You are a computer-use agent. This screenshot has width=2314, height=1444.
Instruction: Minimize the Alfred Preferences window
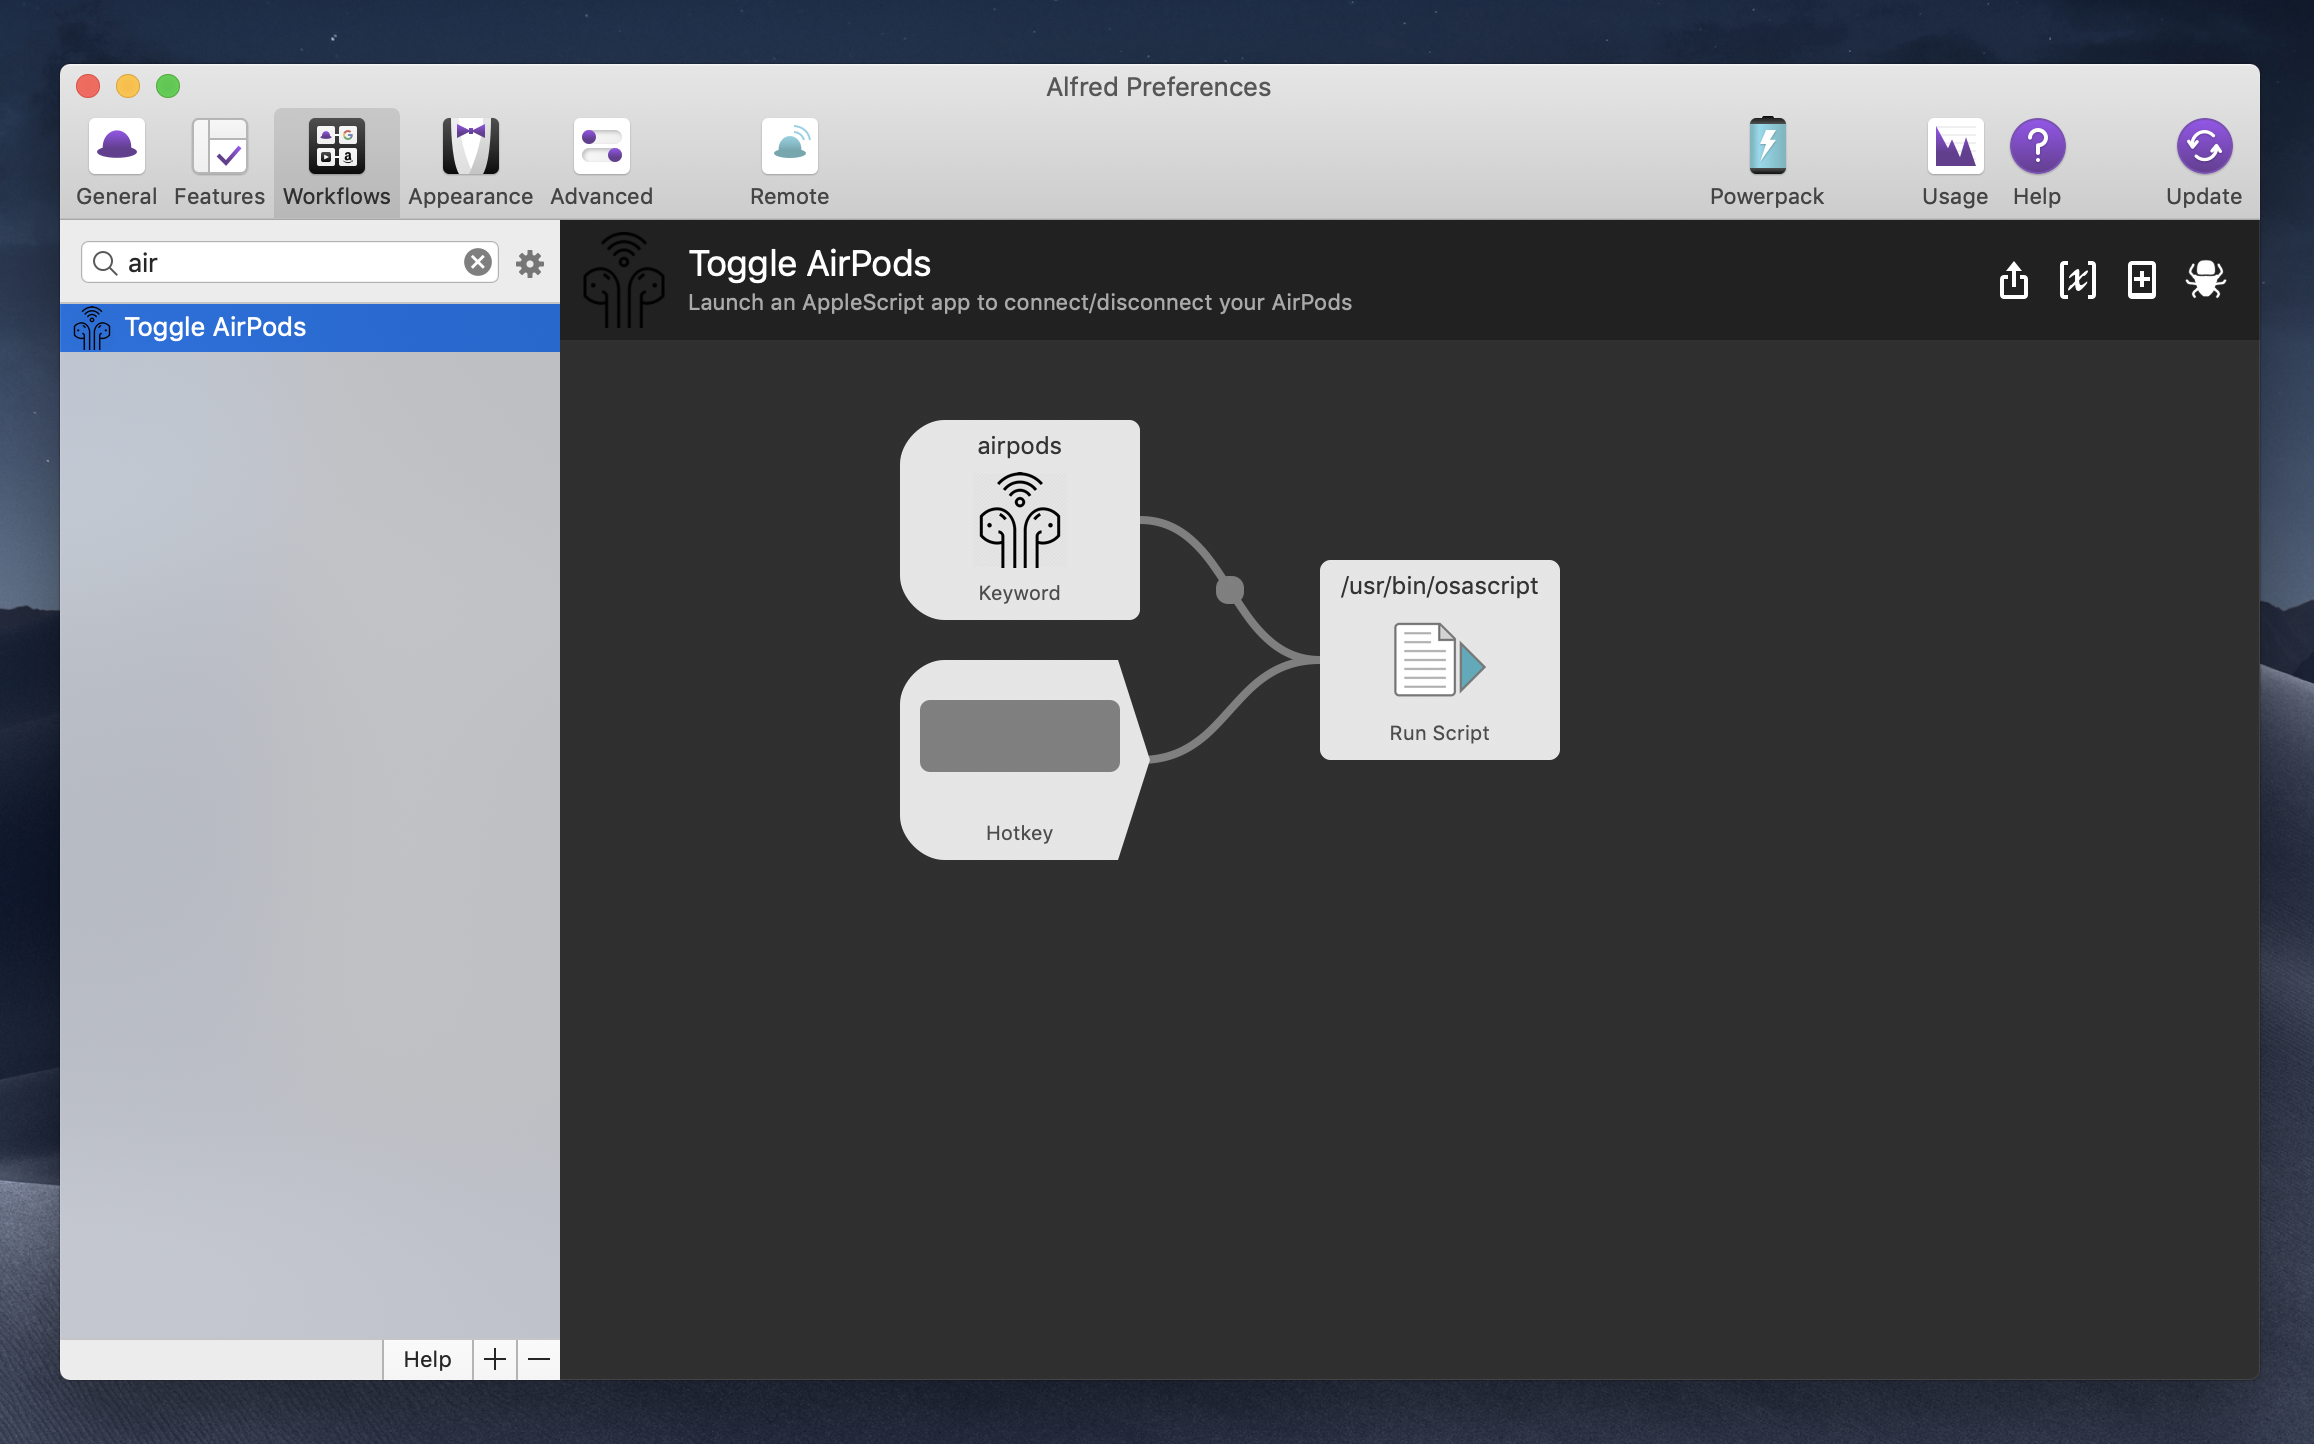point(128,86)
